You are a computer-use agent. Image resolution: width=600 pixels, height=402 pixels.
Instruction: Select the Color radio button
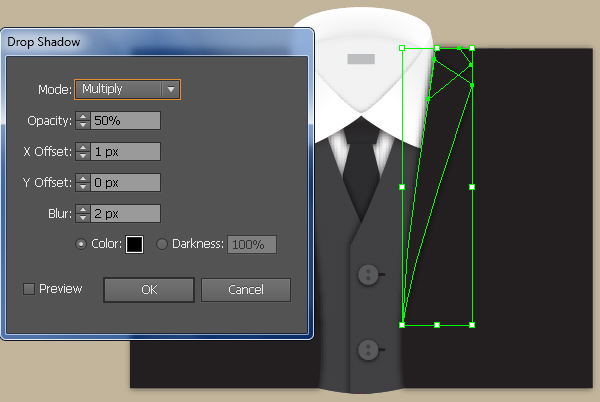coord(81,244)
